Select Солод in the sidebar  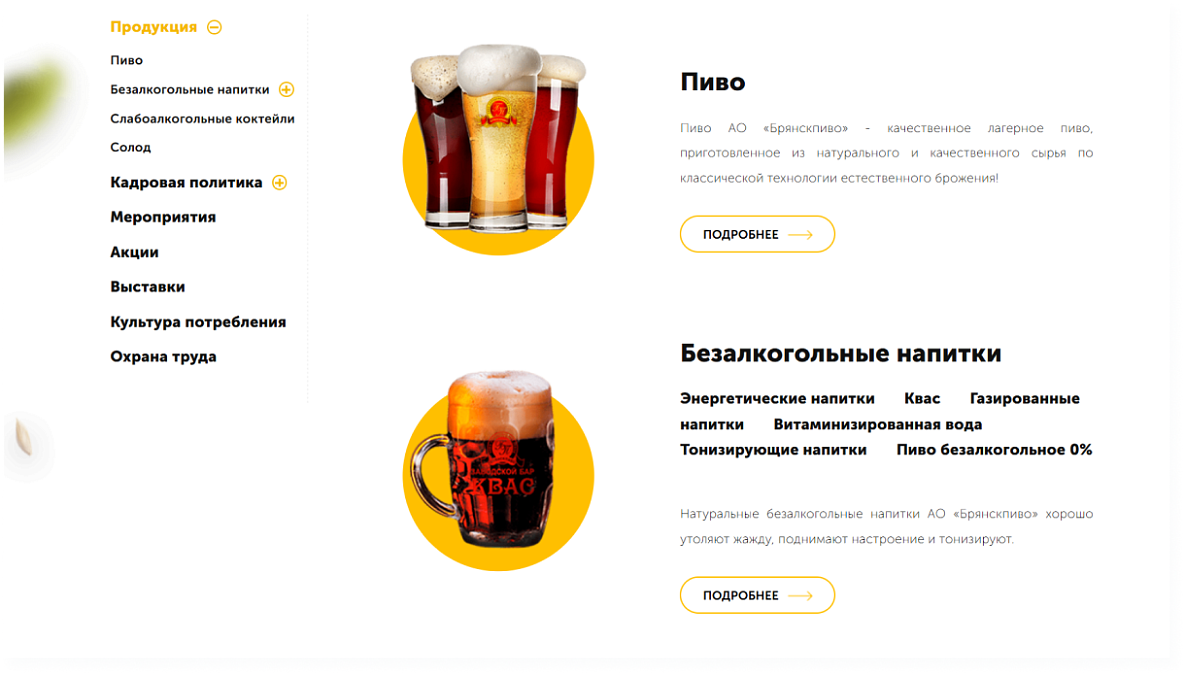click(x=131, y=147)
